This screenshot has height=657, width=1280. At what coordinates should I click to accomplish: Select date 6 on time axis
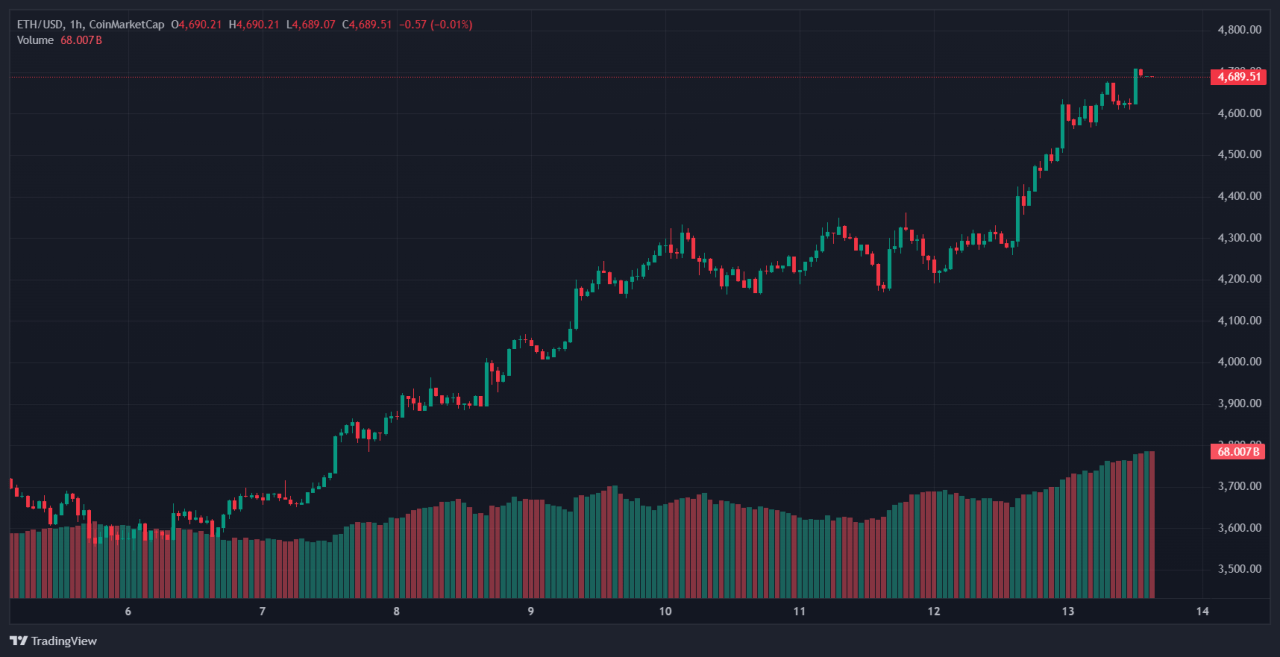[x=128, y=612]
